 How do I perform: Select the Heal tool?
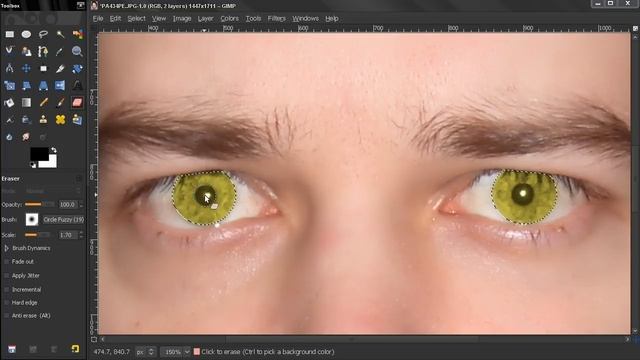(x=60, y=120)
